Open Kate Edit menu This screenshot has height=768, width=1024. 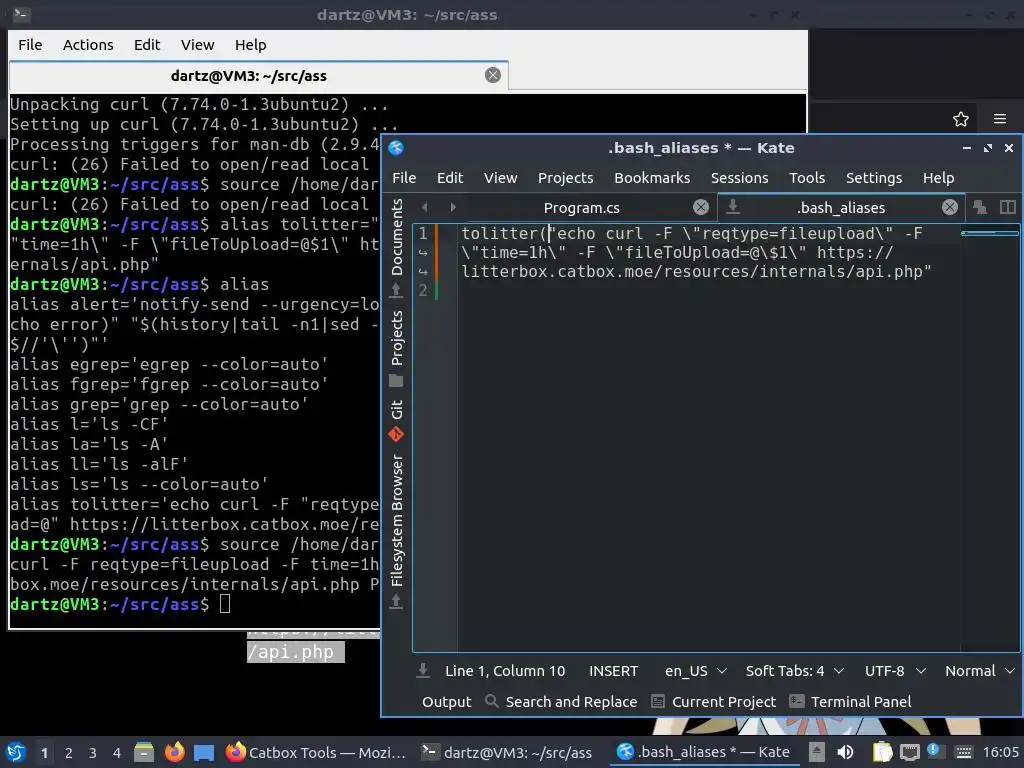pos(450,178)
